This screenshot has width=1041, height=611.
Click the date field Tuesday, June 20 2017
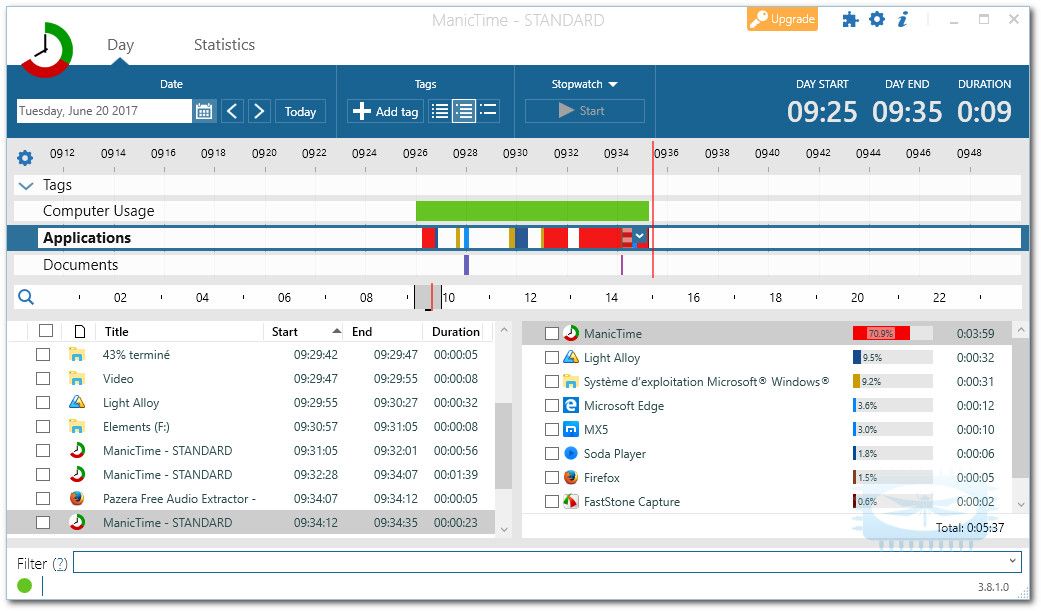(104, 111)
